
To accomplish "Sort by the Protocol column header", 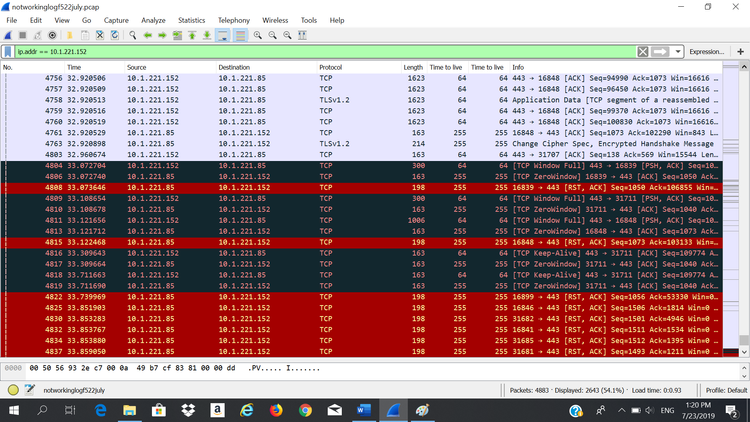I will 330,67.
